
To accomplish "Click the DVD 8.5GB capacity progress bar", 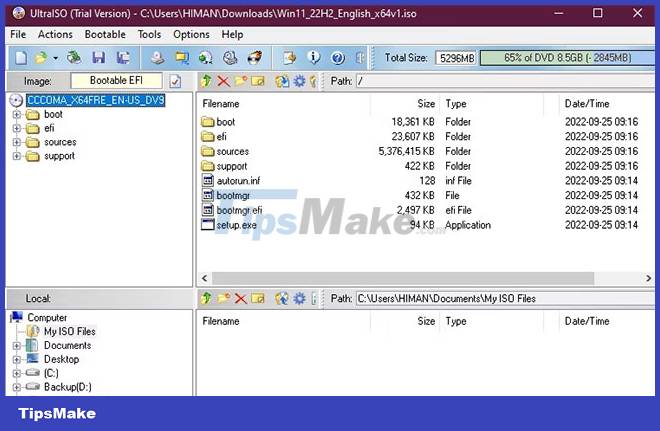I will pos(567,58).
